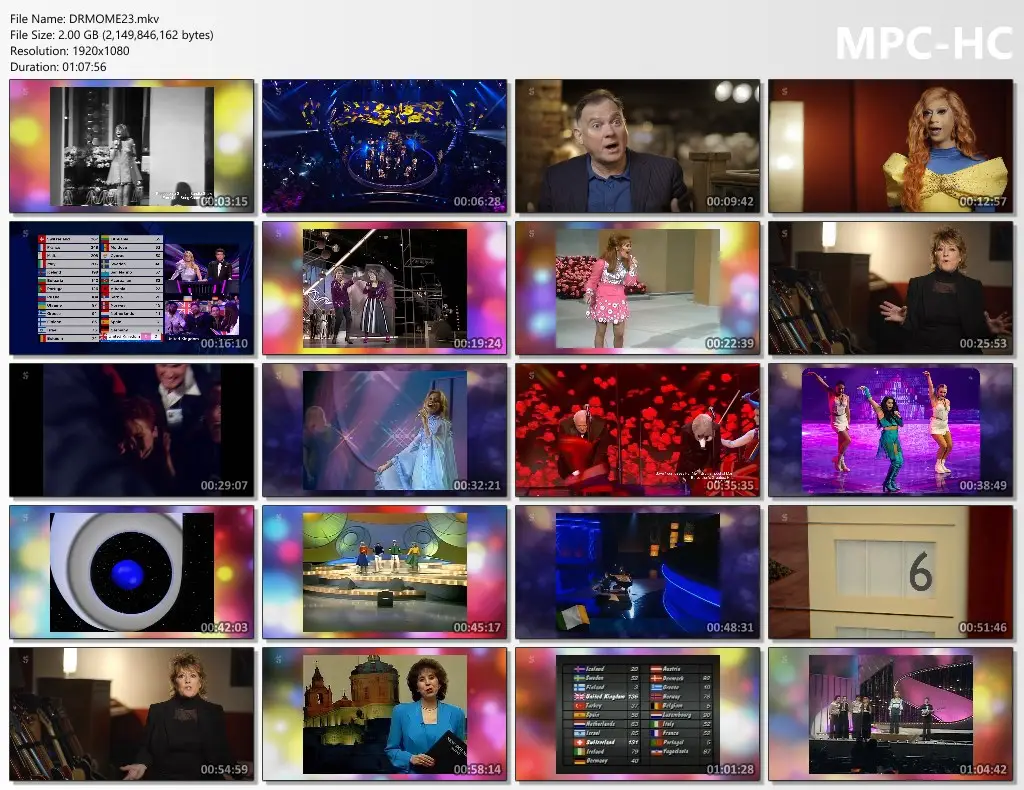The width and height of the screenshot is (1024, 790).
Task: Click the Resolution 1920x1080 line
Action: [70, 51]
